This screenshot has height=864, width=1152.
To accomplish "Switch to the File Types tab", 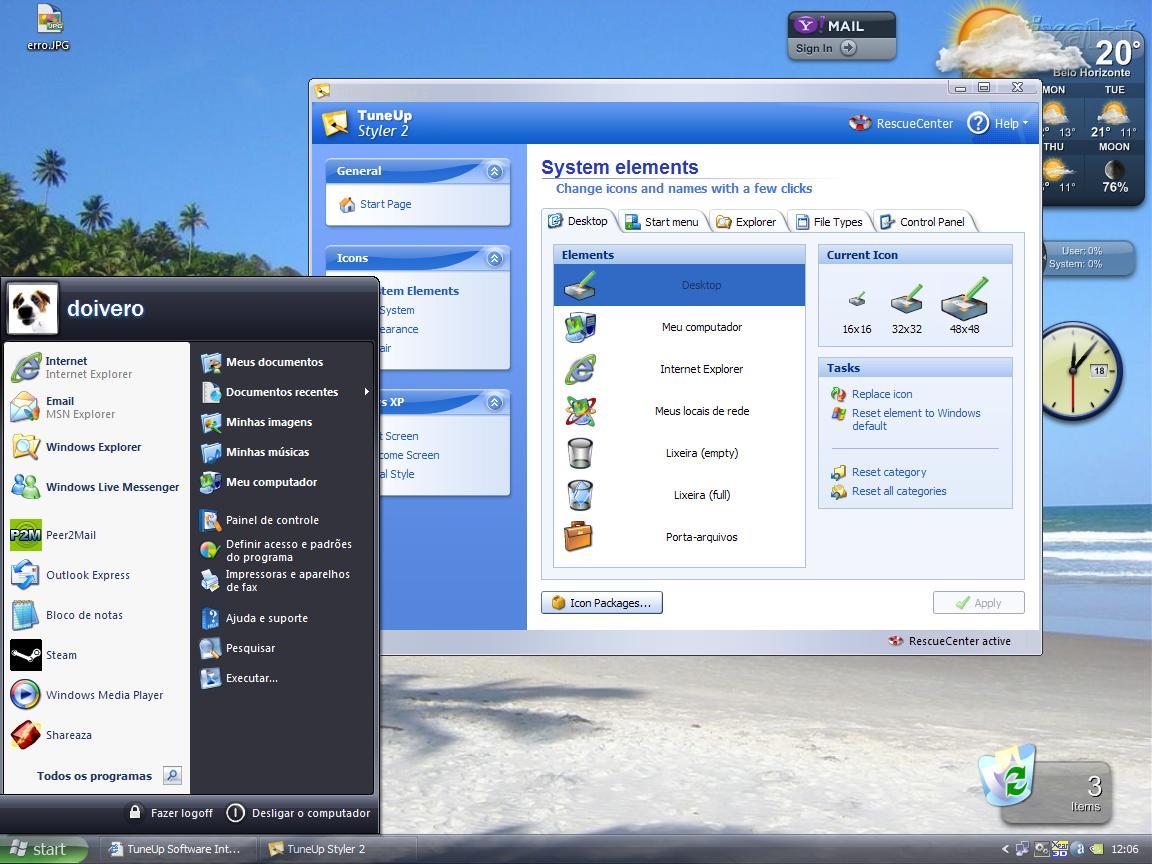I will pyautogui.click(x=829, y=222).
